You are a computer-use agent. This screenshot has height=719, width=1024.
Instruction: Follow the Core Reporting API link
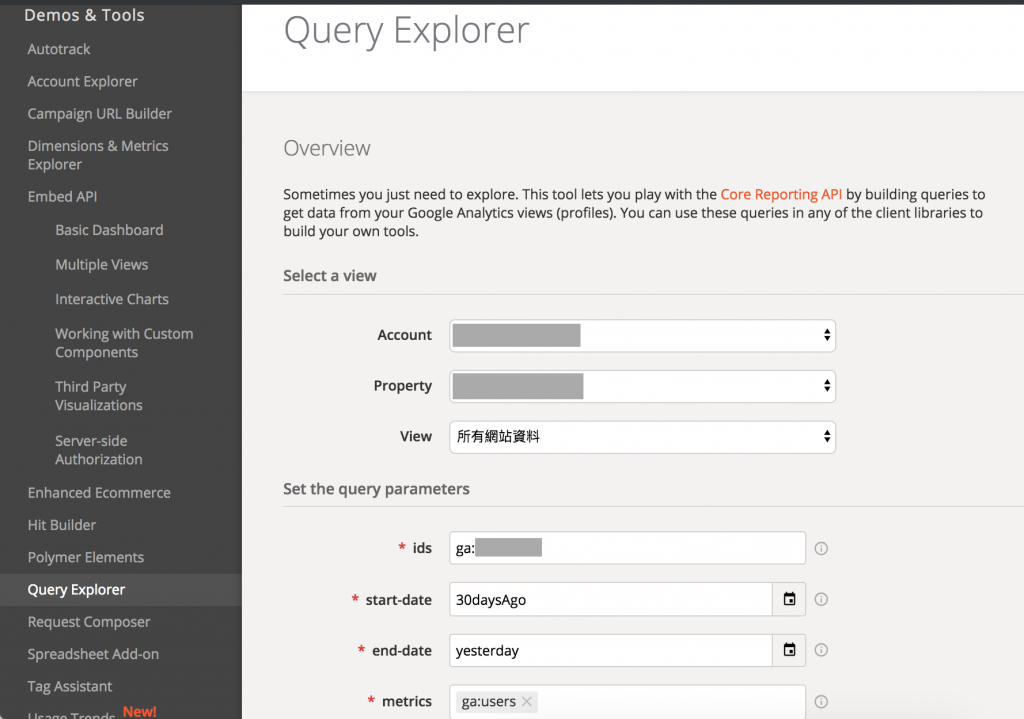point(781,195)
